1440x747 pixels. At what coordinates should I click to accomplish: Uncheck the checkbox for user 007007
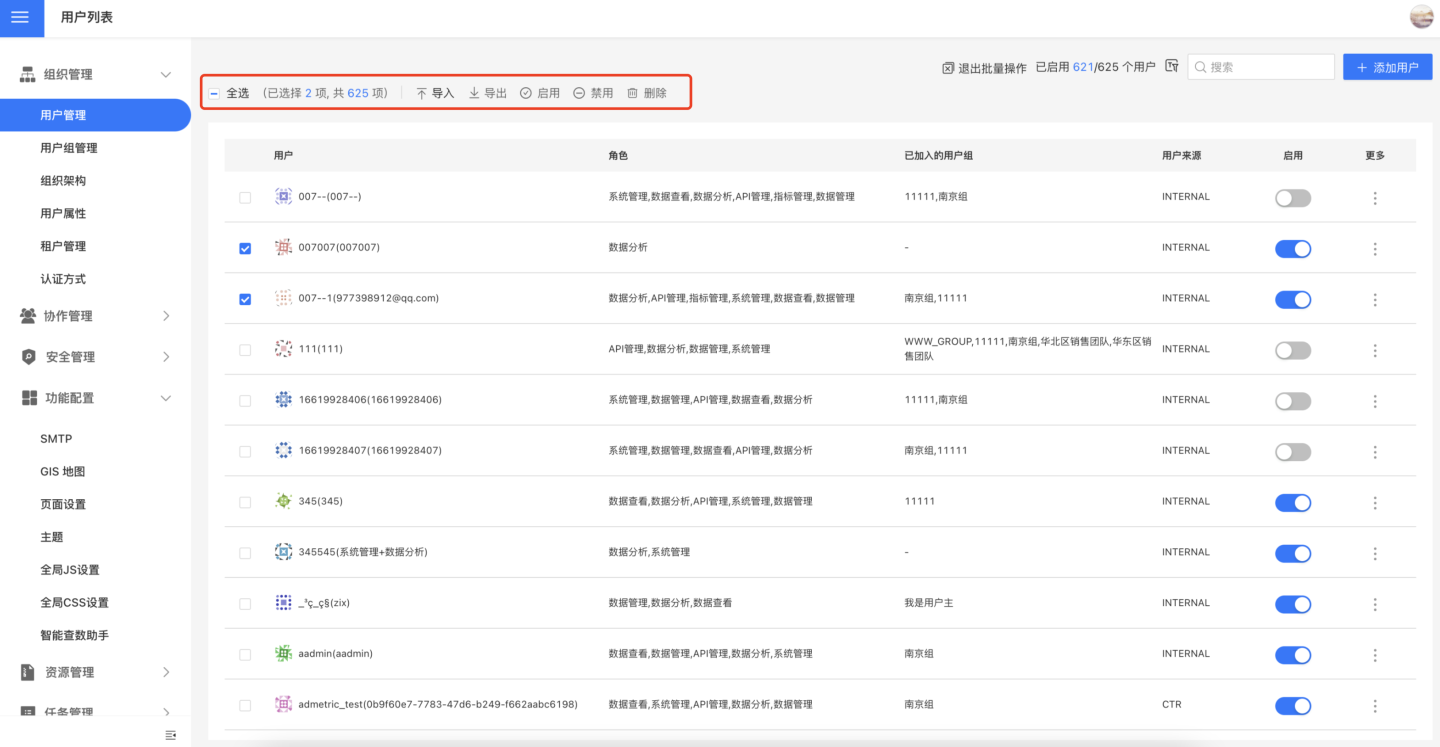[245, 249]
